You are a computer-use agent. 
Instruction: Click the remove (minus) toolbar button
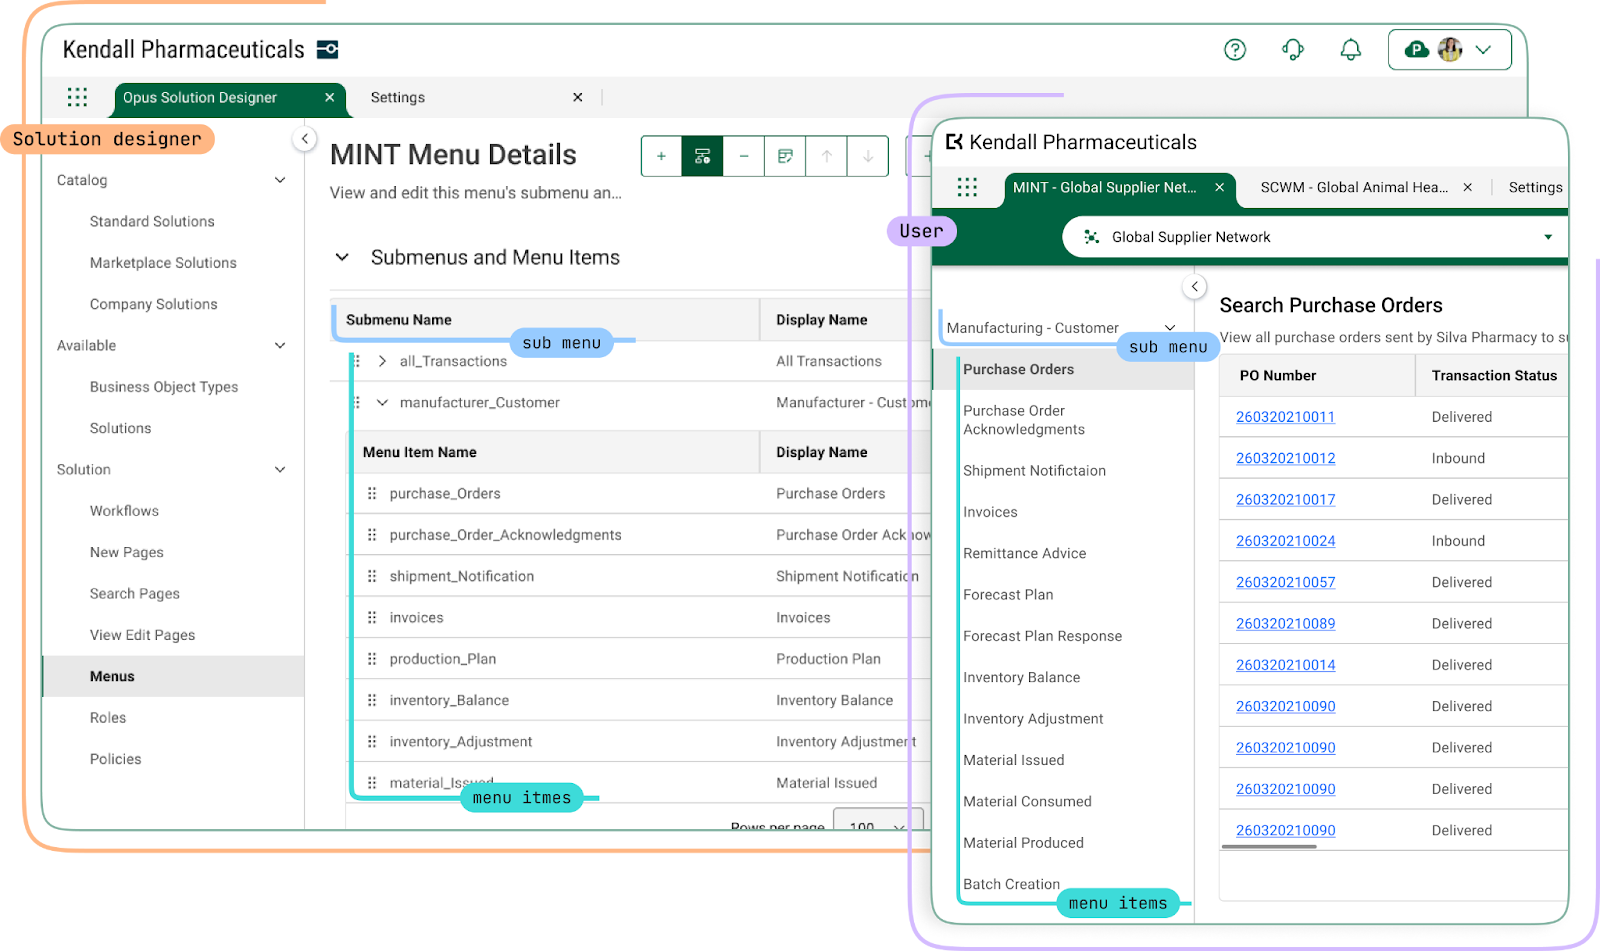pos(744,156)
